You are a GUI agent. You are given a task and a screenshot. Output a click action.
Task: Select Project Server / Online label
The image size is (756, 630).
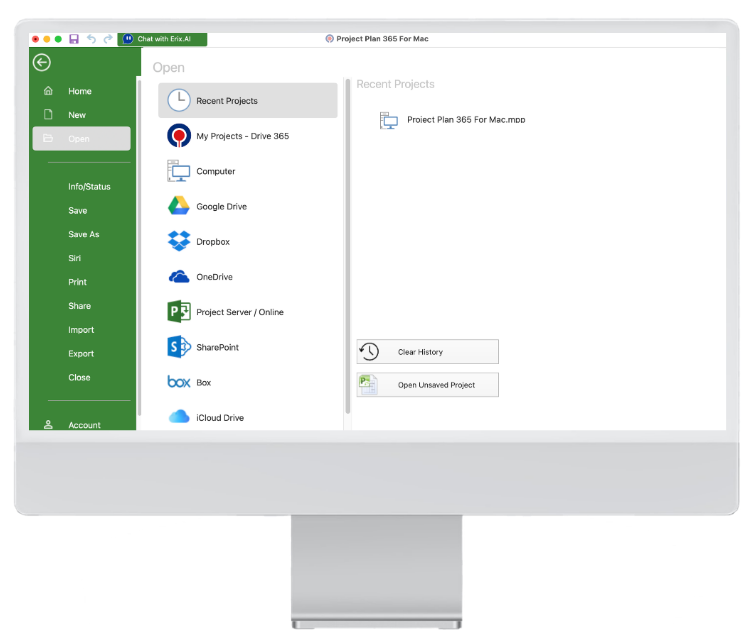[x=240, y=312]
